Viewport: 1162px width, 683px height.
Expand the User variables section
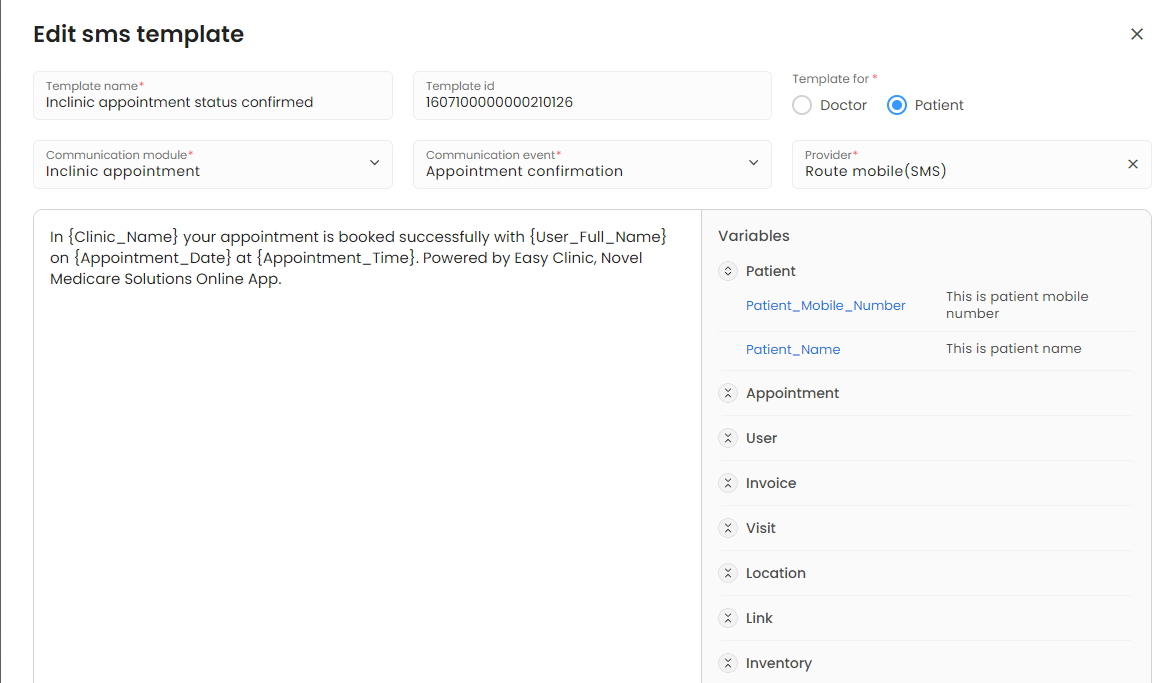click(728, 438)
